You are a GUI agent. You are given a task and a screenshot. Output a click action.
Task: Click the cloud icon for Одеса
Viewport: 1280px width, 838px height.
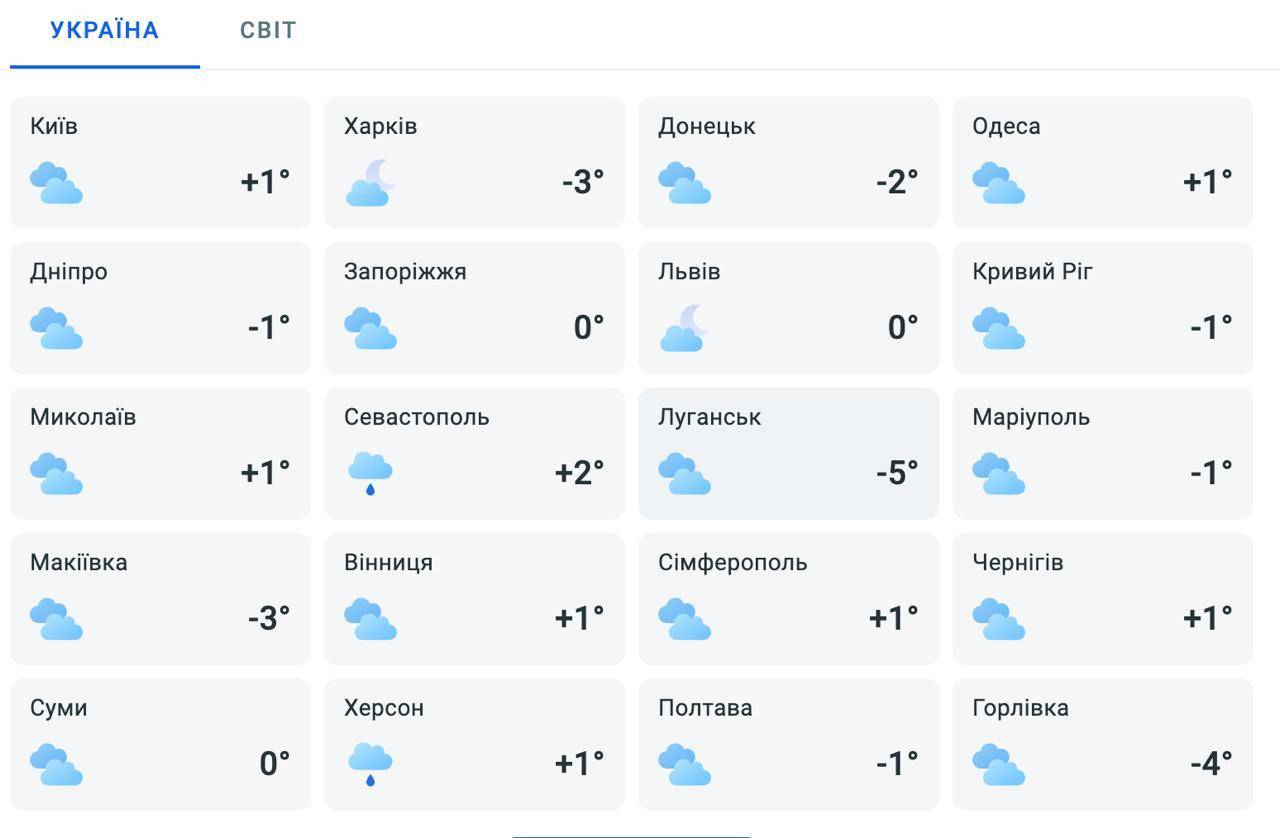(998, 183)
